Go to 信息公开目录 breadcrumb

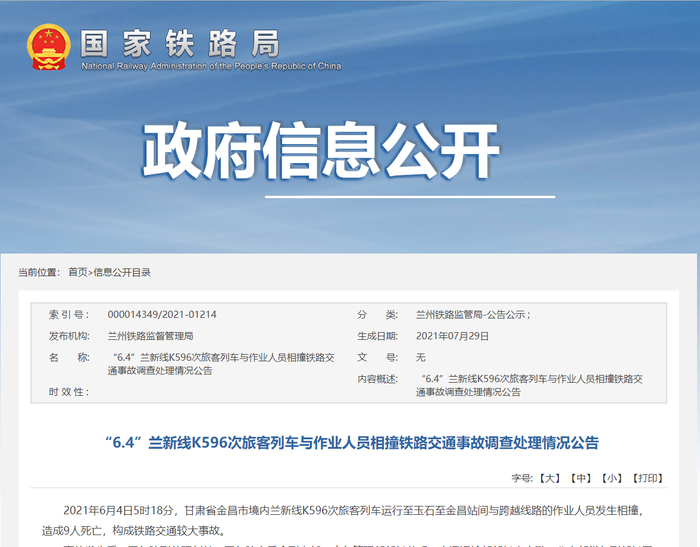122,272
